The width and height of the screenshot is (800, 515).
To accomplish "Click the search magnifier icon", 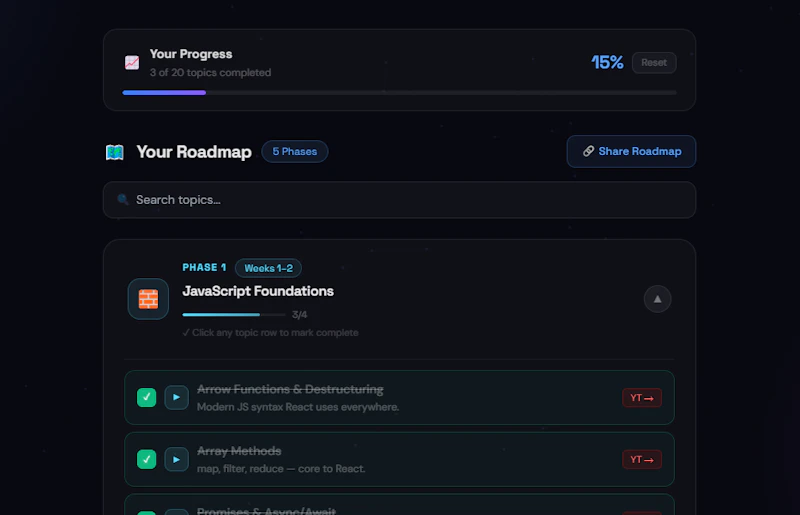I will (x=122, y=199).
